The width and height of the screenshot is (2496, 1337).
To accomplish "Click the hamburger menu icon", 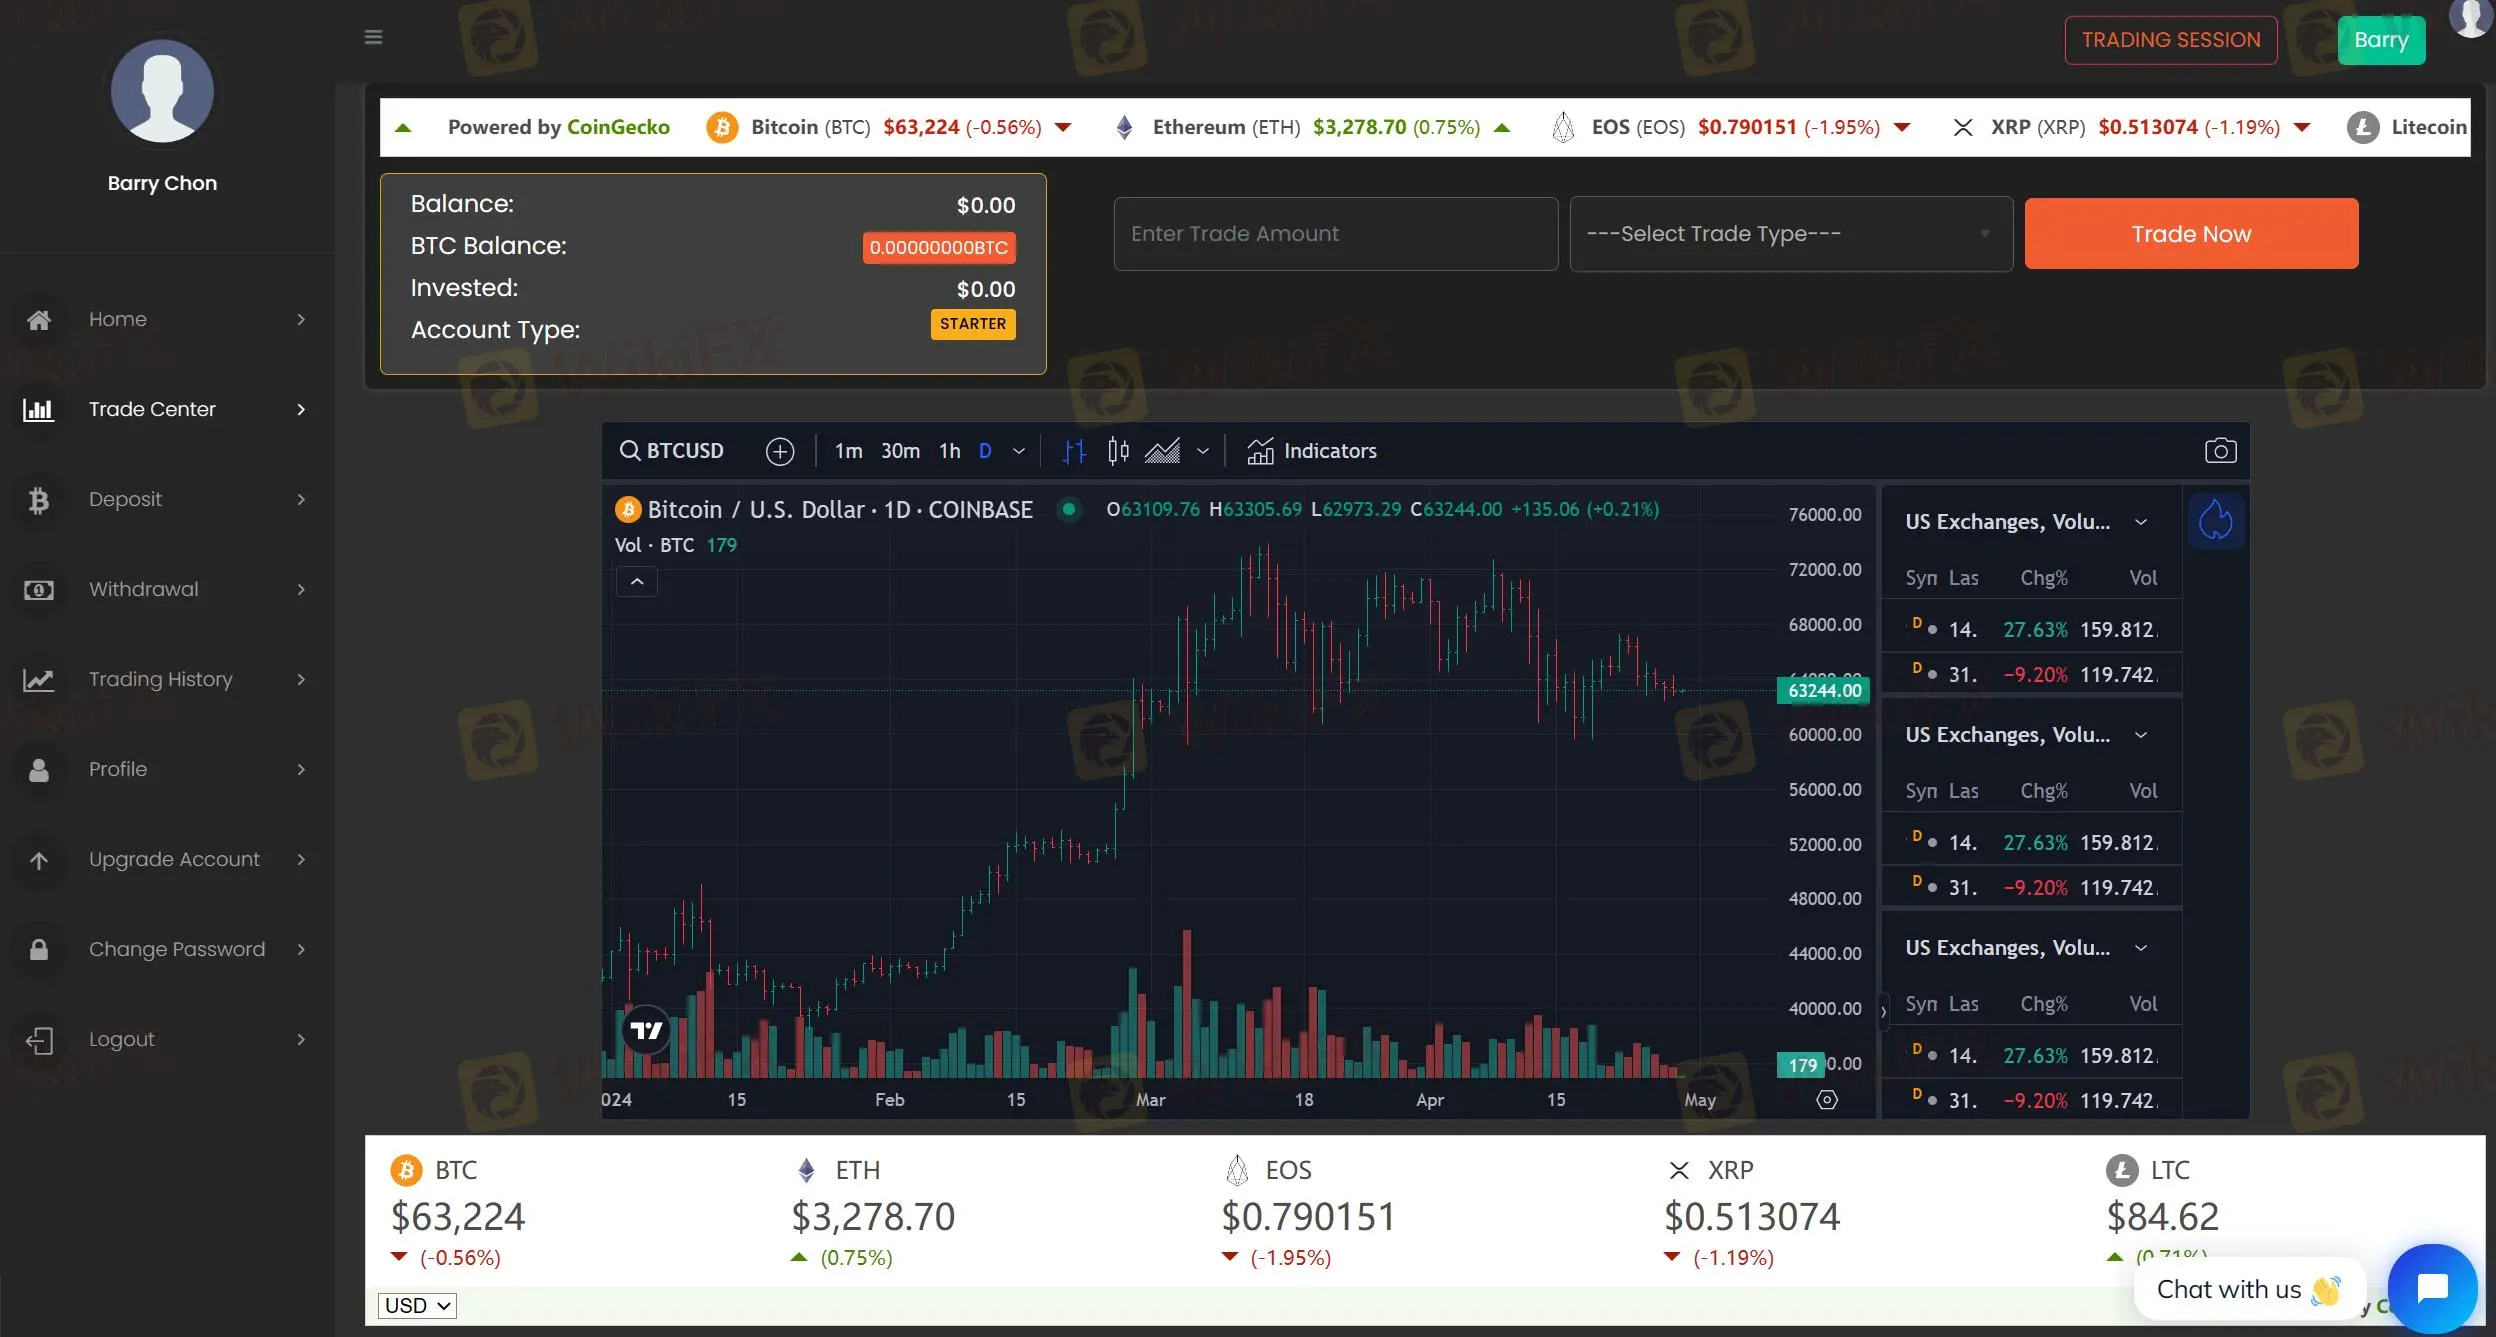I will click(373, 37).
